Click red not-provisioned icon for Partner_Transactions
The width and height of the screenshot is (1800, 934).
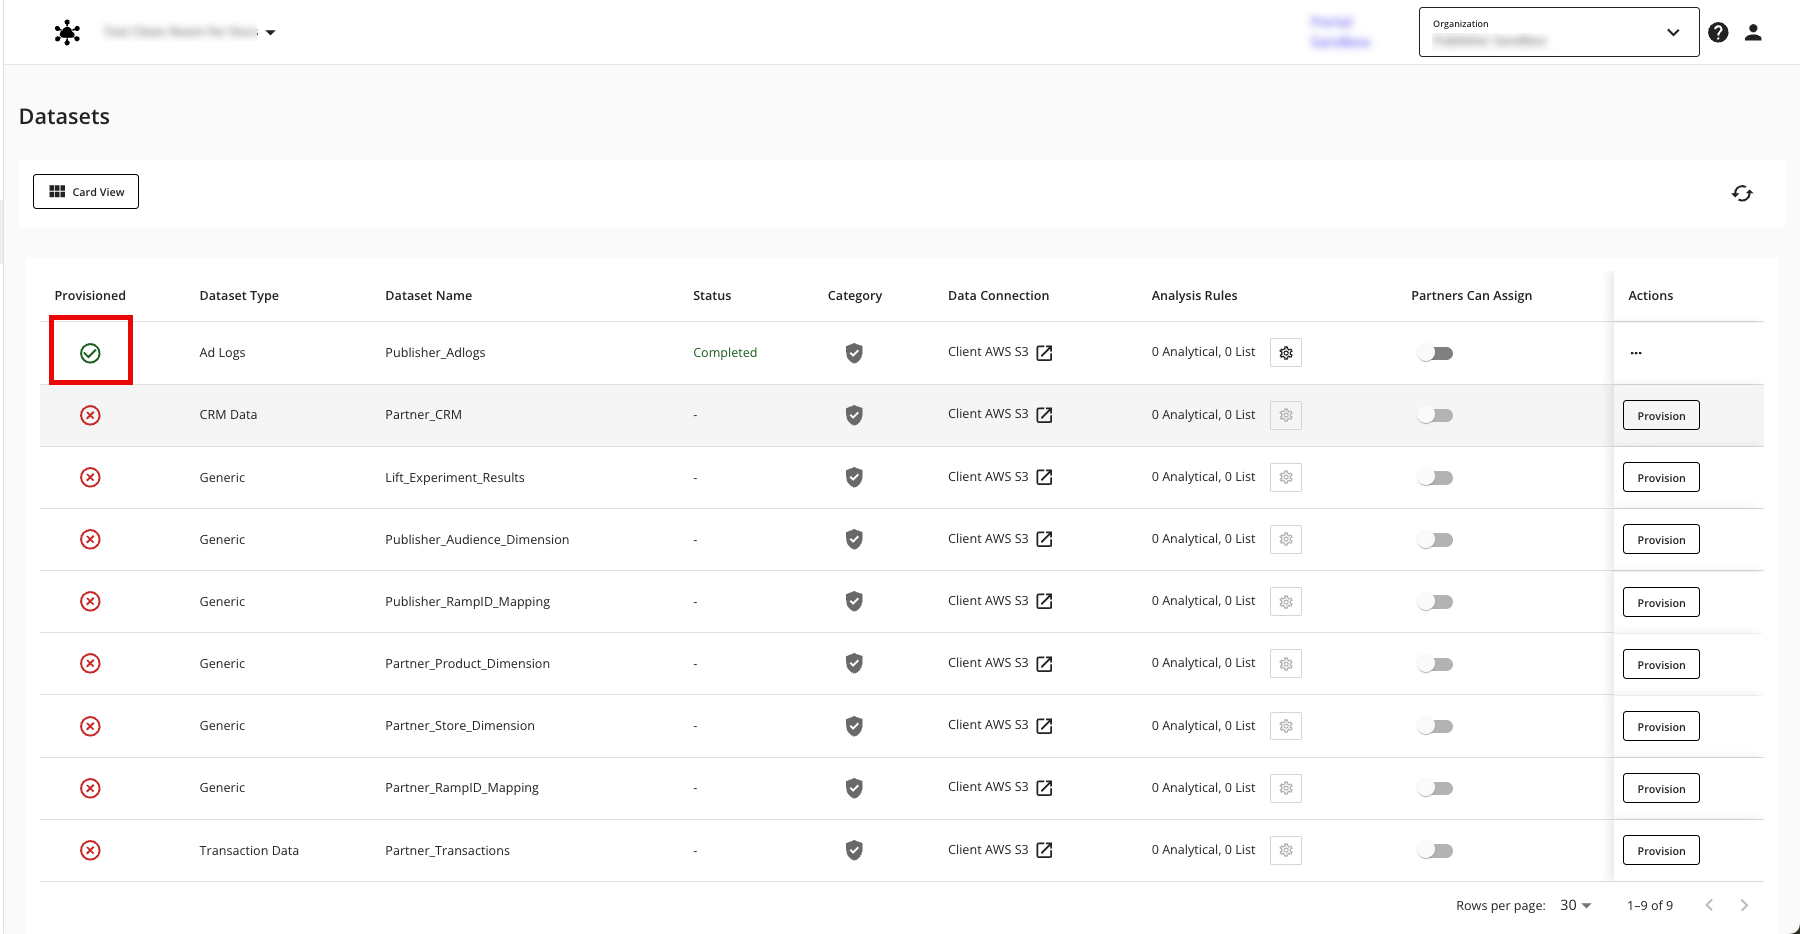[90, 850]
